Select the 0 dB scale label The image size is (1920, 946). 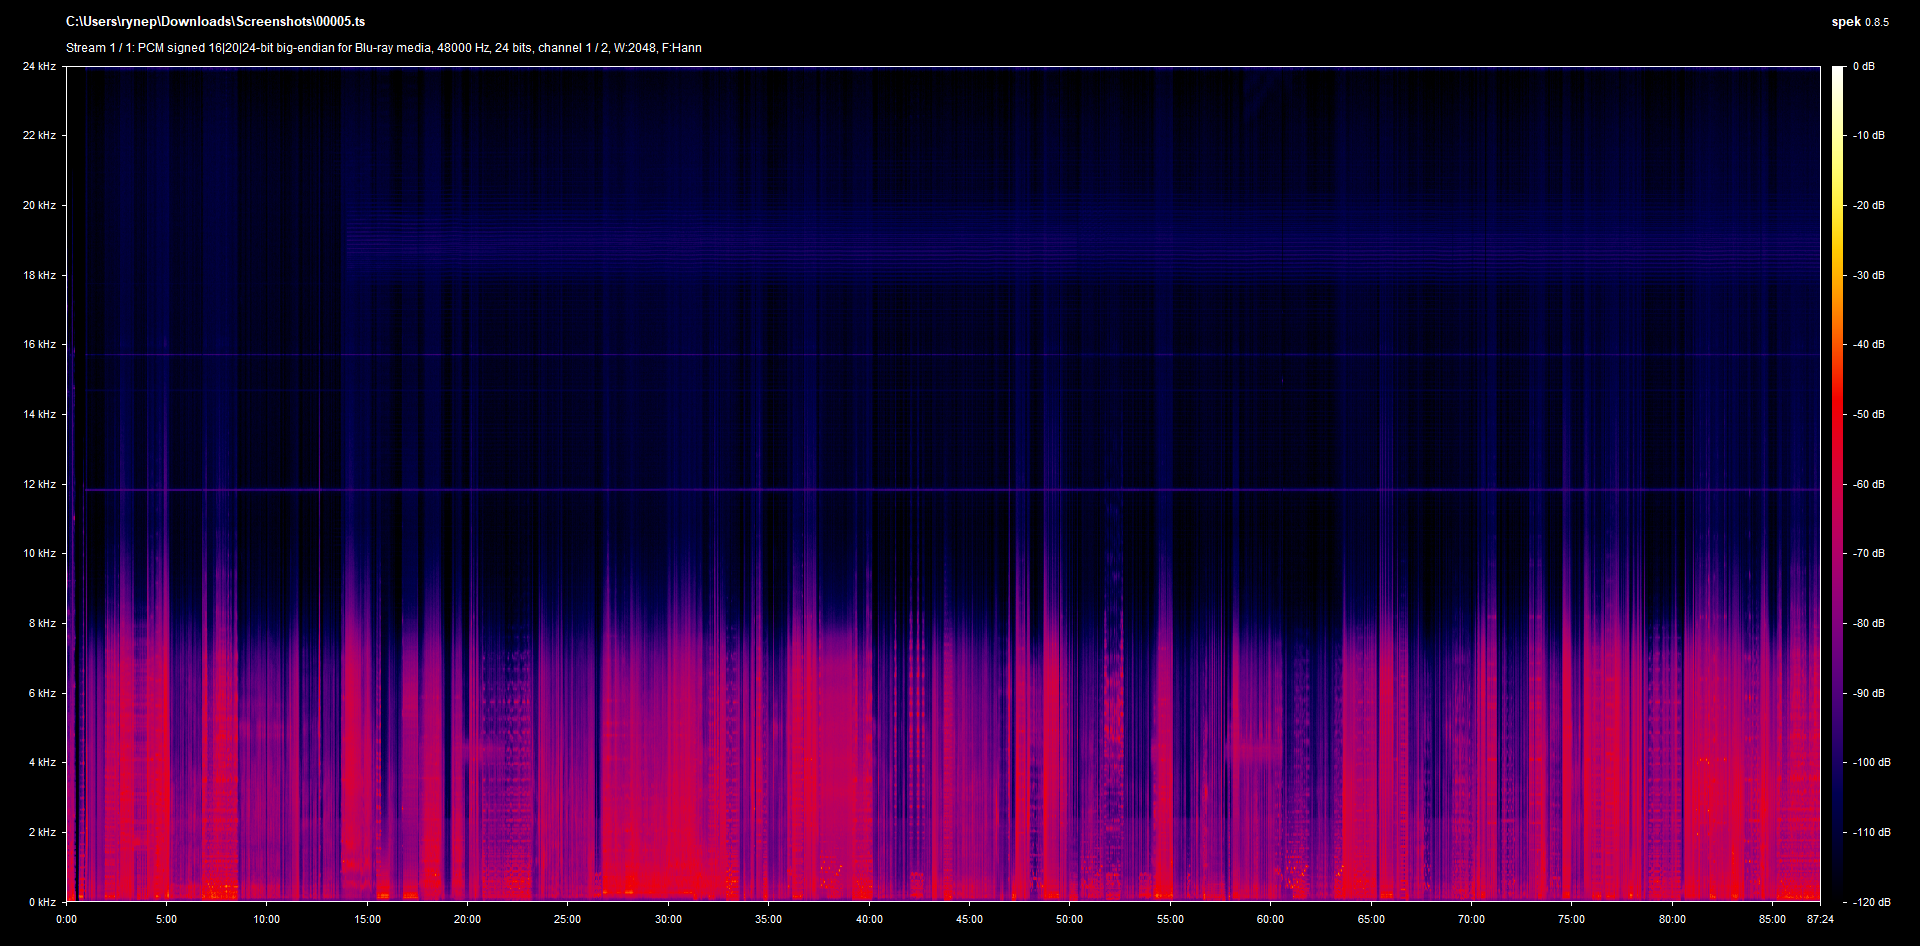pos(1863,67)
